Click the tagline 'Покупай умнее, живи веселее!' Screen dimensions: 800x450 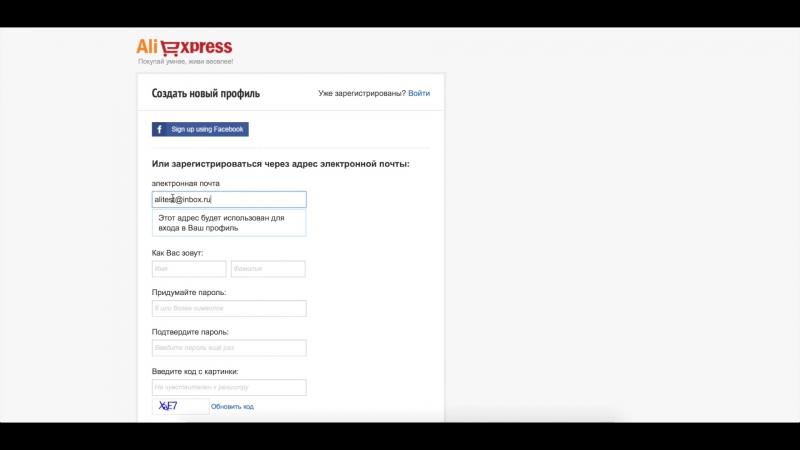(x=186, y=61)
